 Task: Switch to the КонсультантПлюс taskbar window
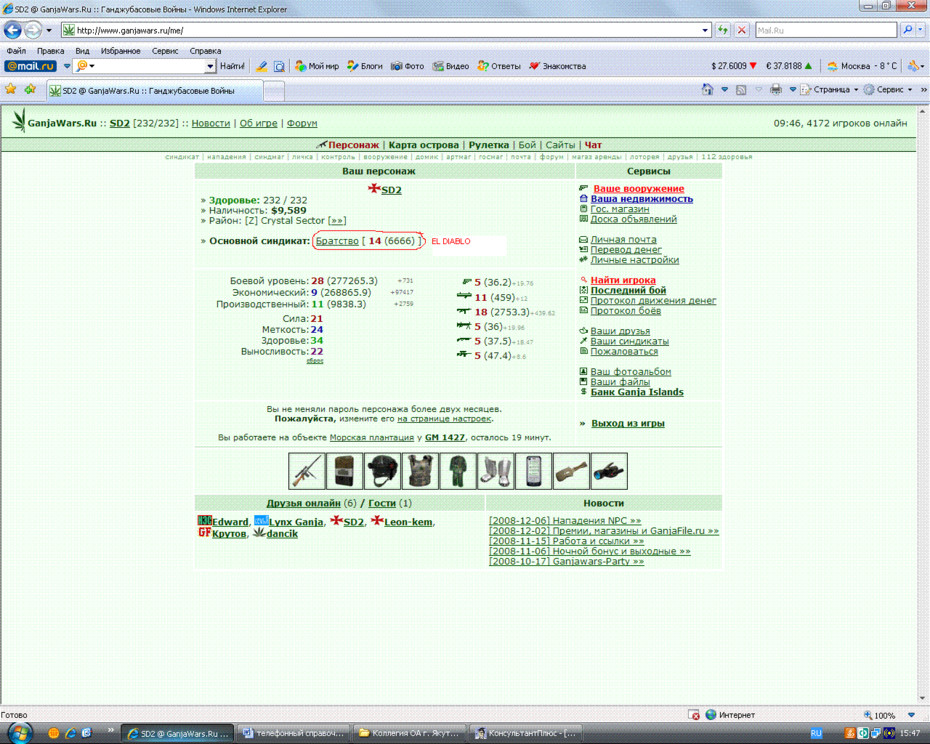coord(525,733)
